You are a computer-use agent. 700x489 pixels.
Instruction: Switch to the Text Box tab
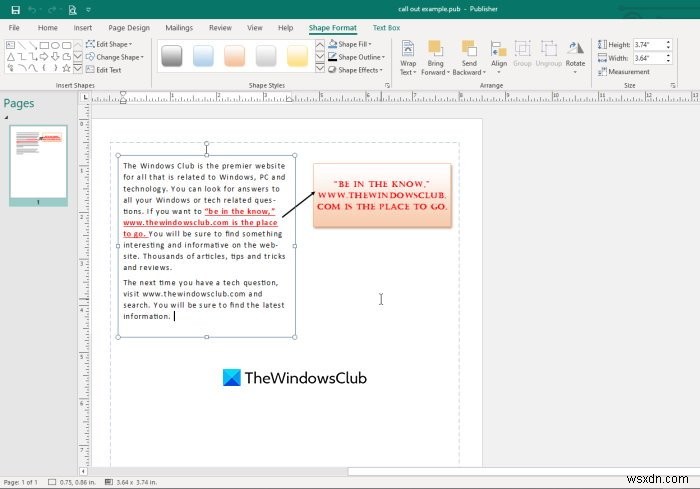coord(387,28)
